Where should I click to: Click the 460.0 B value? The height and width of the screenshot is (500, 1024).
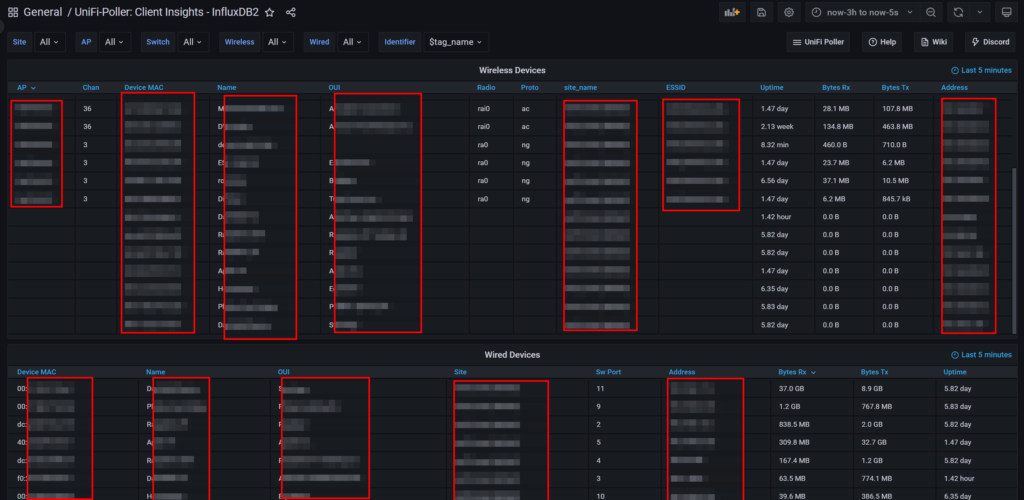[835, 144]
